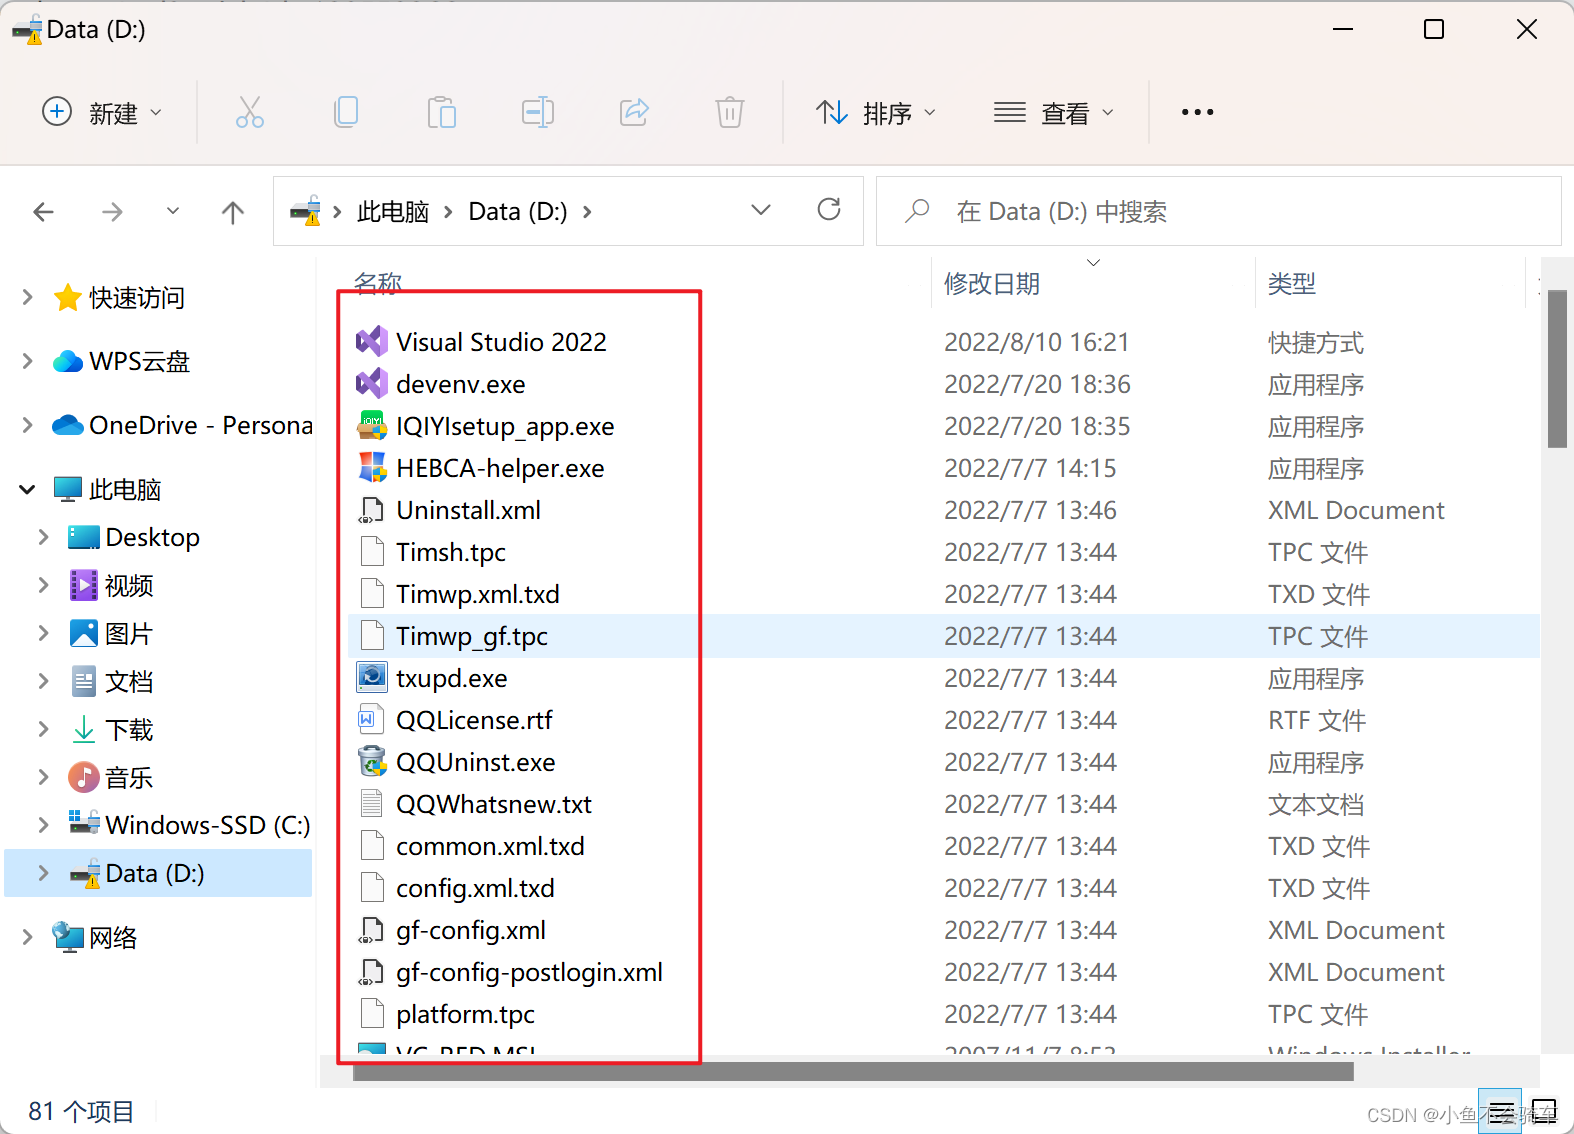Open recent locations dropdown chevron
Image resolution: width=1574 pixels, height=1134 pixels.
tap(173, 211)
